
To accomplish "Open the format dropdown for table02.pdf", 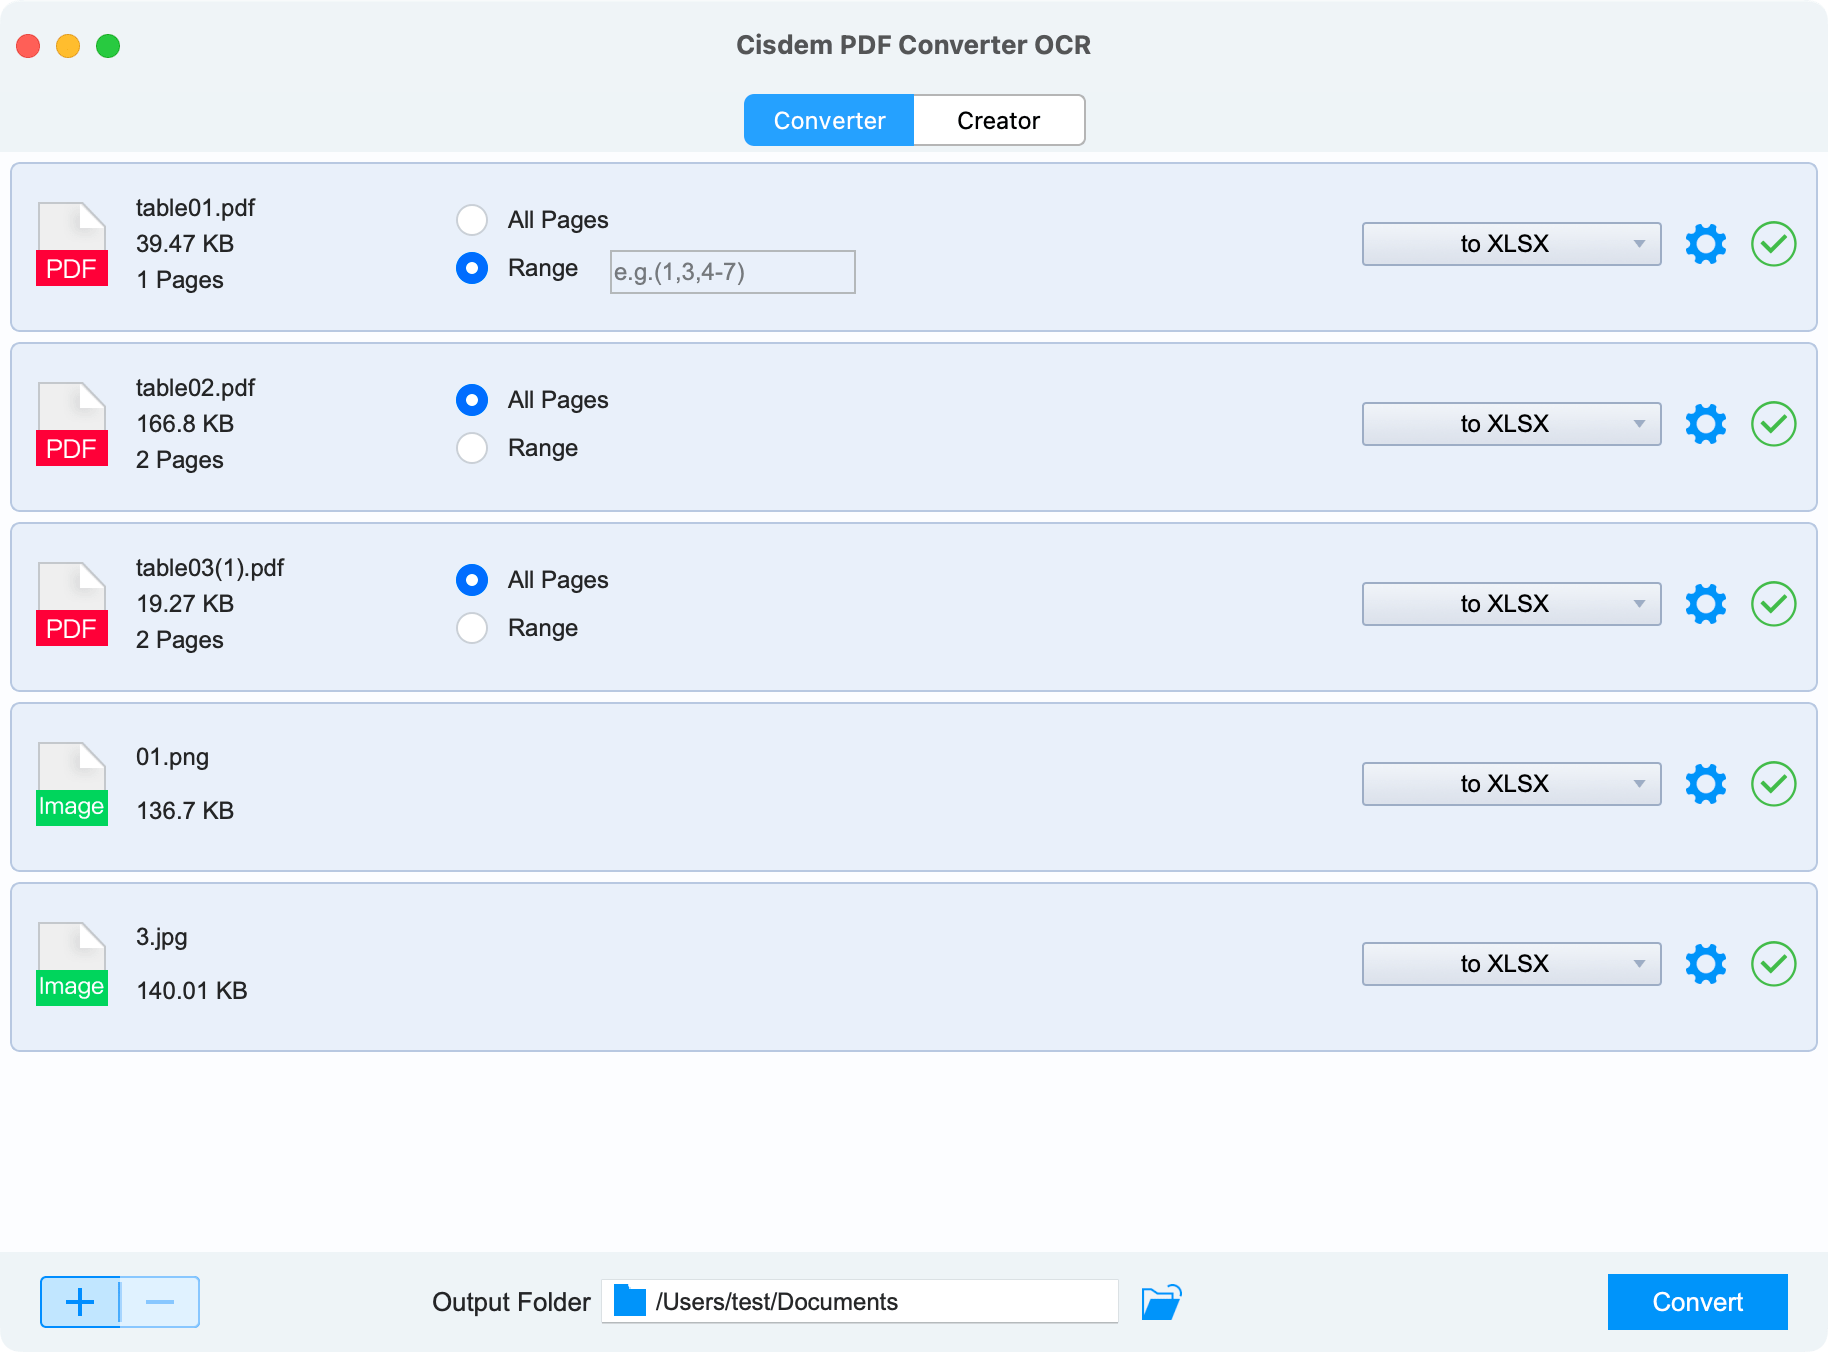I will click(1509, 423).
